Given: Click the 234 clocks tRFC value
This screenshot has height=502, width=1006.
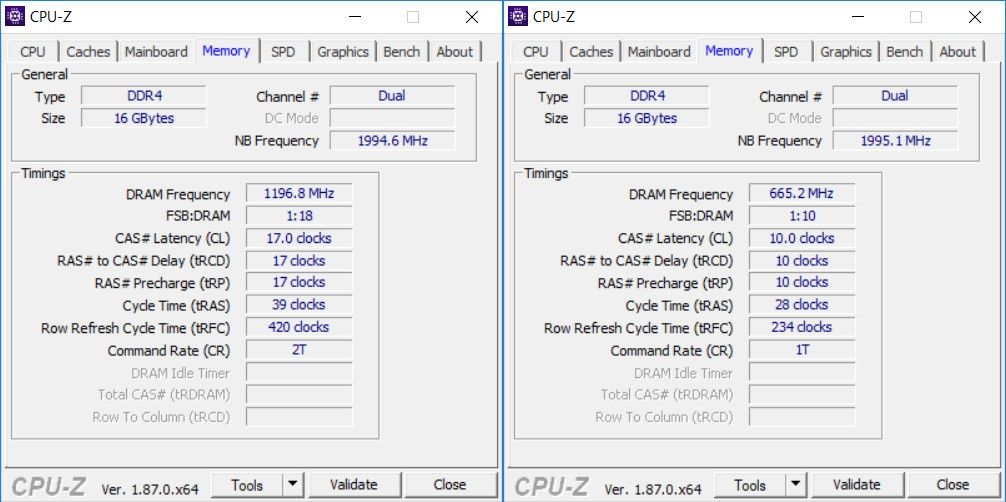Looking at the screenshot, I should pos(802,327).
